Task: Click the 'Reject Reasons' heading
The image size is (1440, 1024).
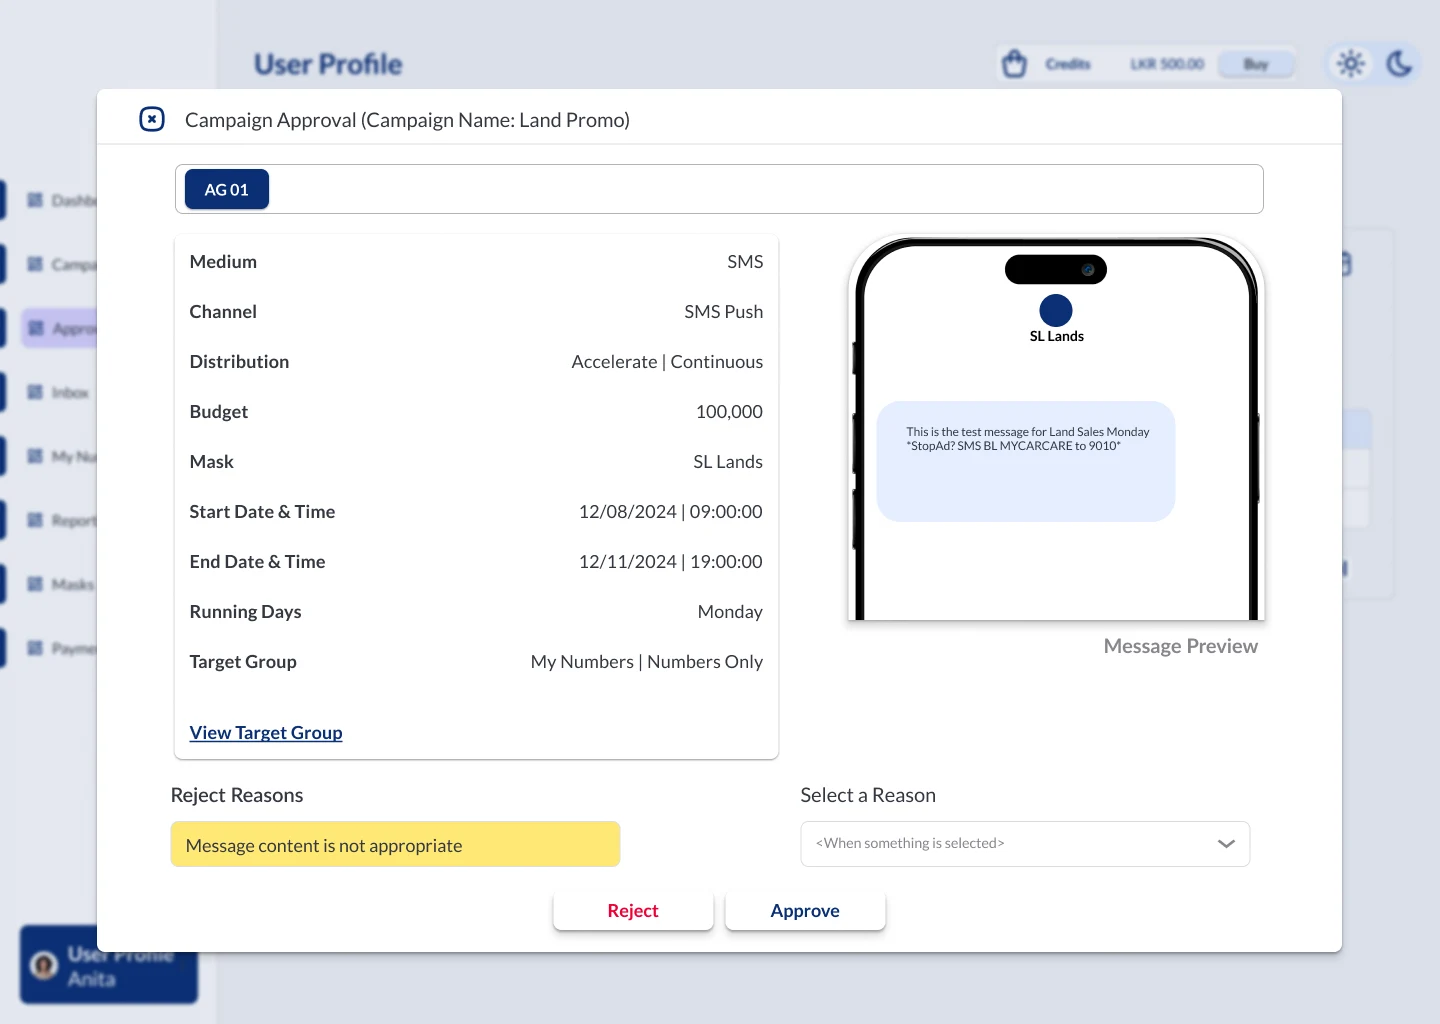Action: pyautogui.click(x=237, y=795)
